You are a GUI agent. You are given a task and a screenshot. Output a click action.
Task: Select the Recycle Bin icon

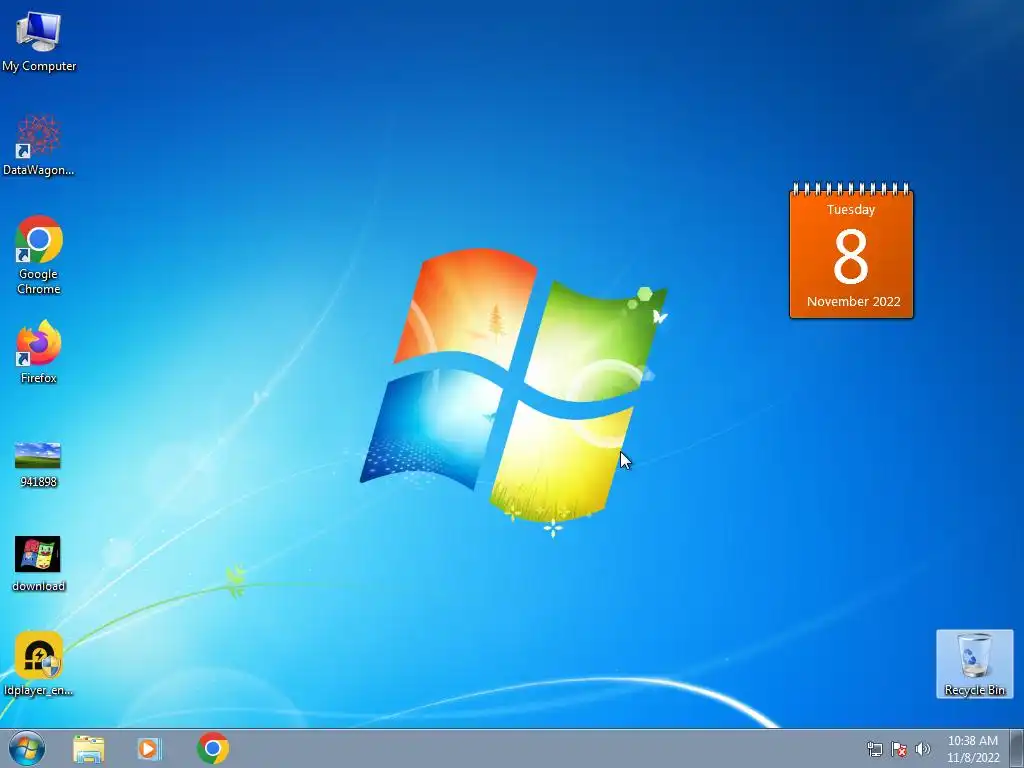(x=974, y=664)
